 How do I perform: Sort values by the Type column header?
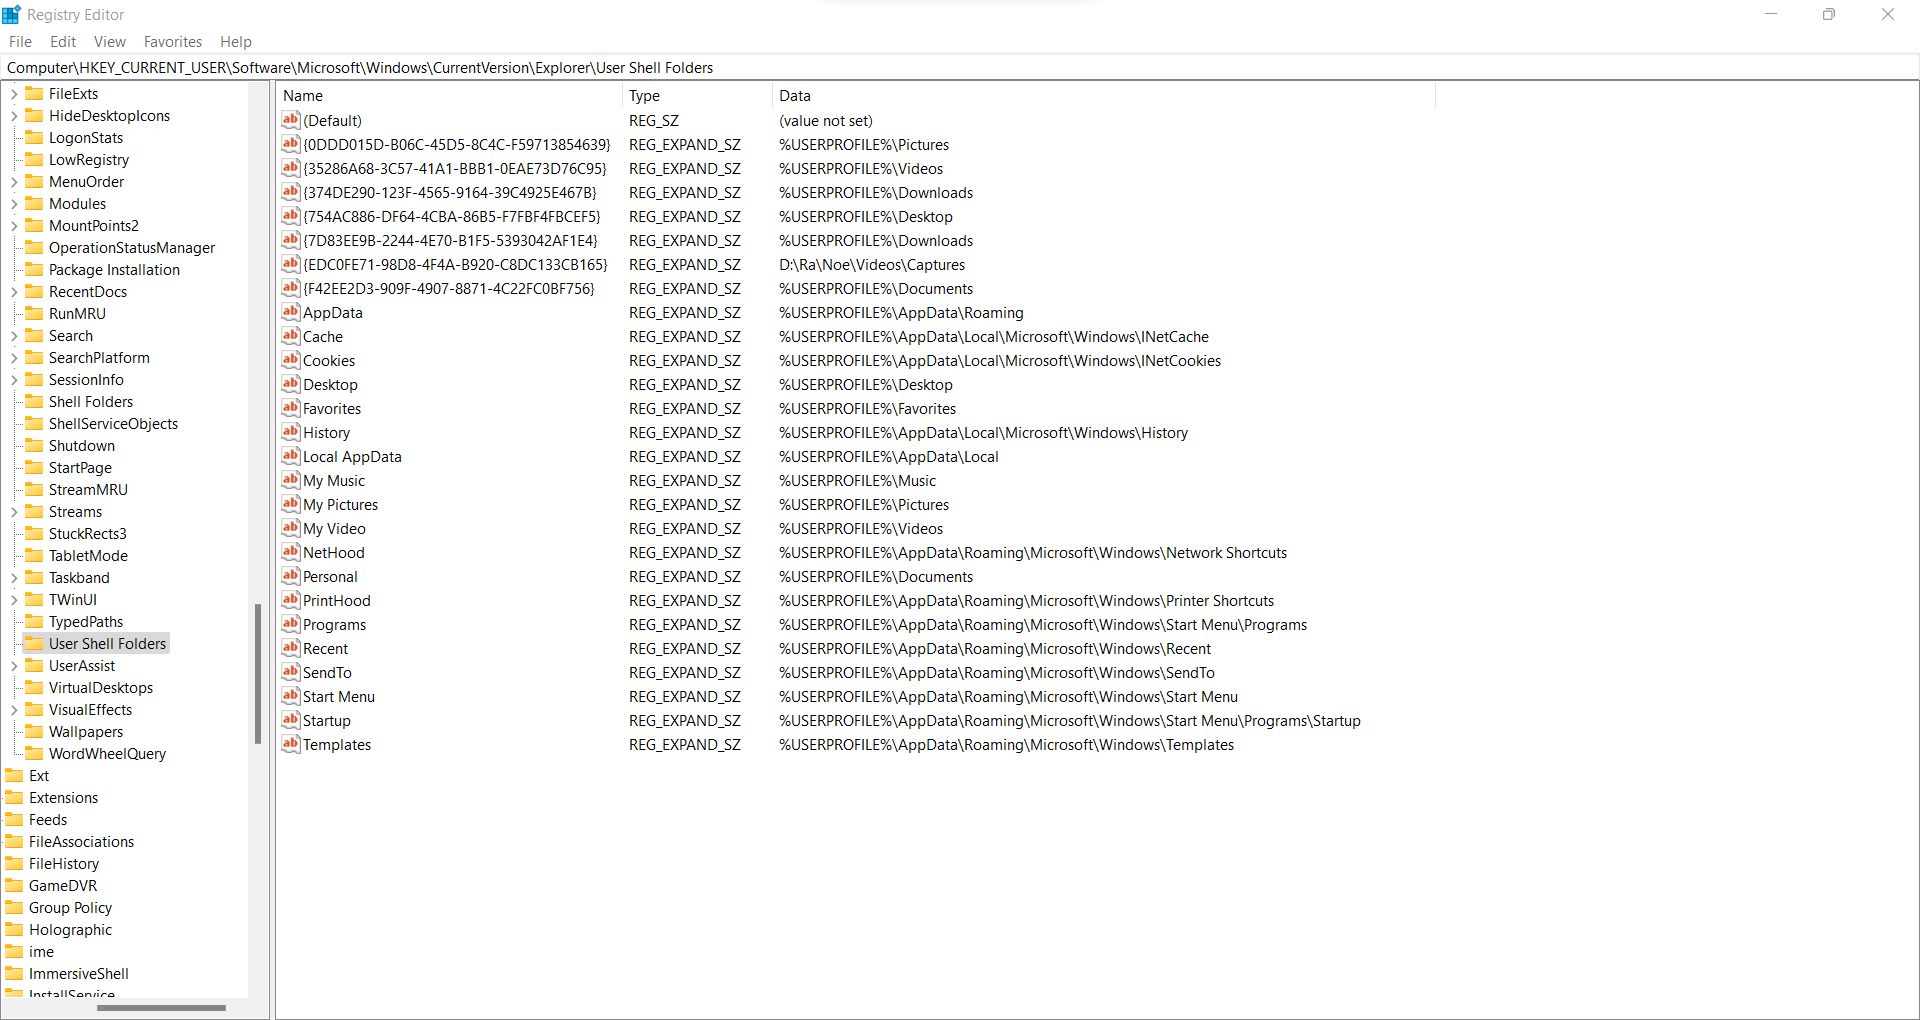click(697, 96)
